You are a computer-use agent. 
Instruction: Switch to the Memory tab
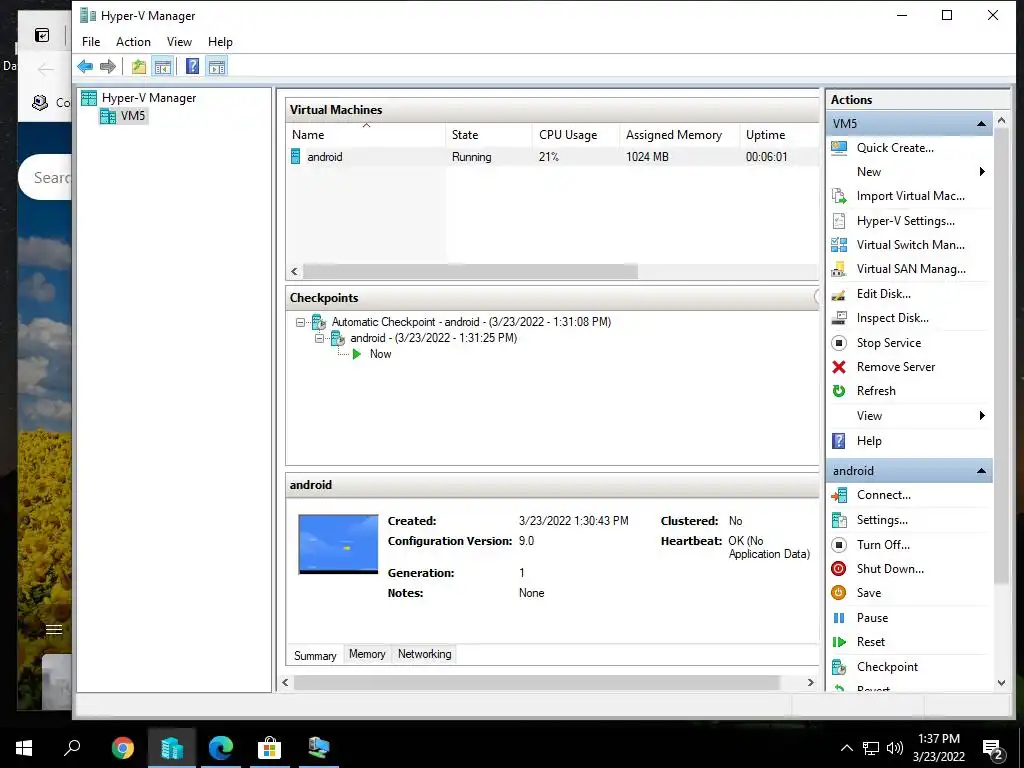[367, 654]
